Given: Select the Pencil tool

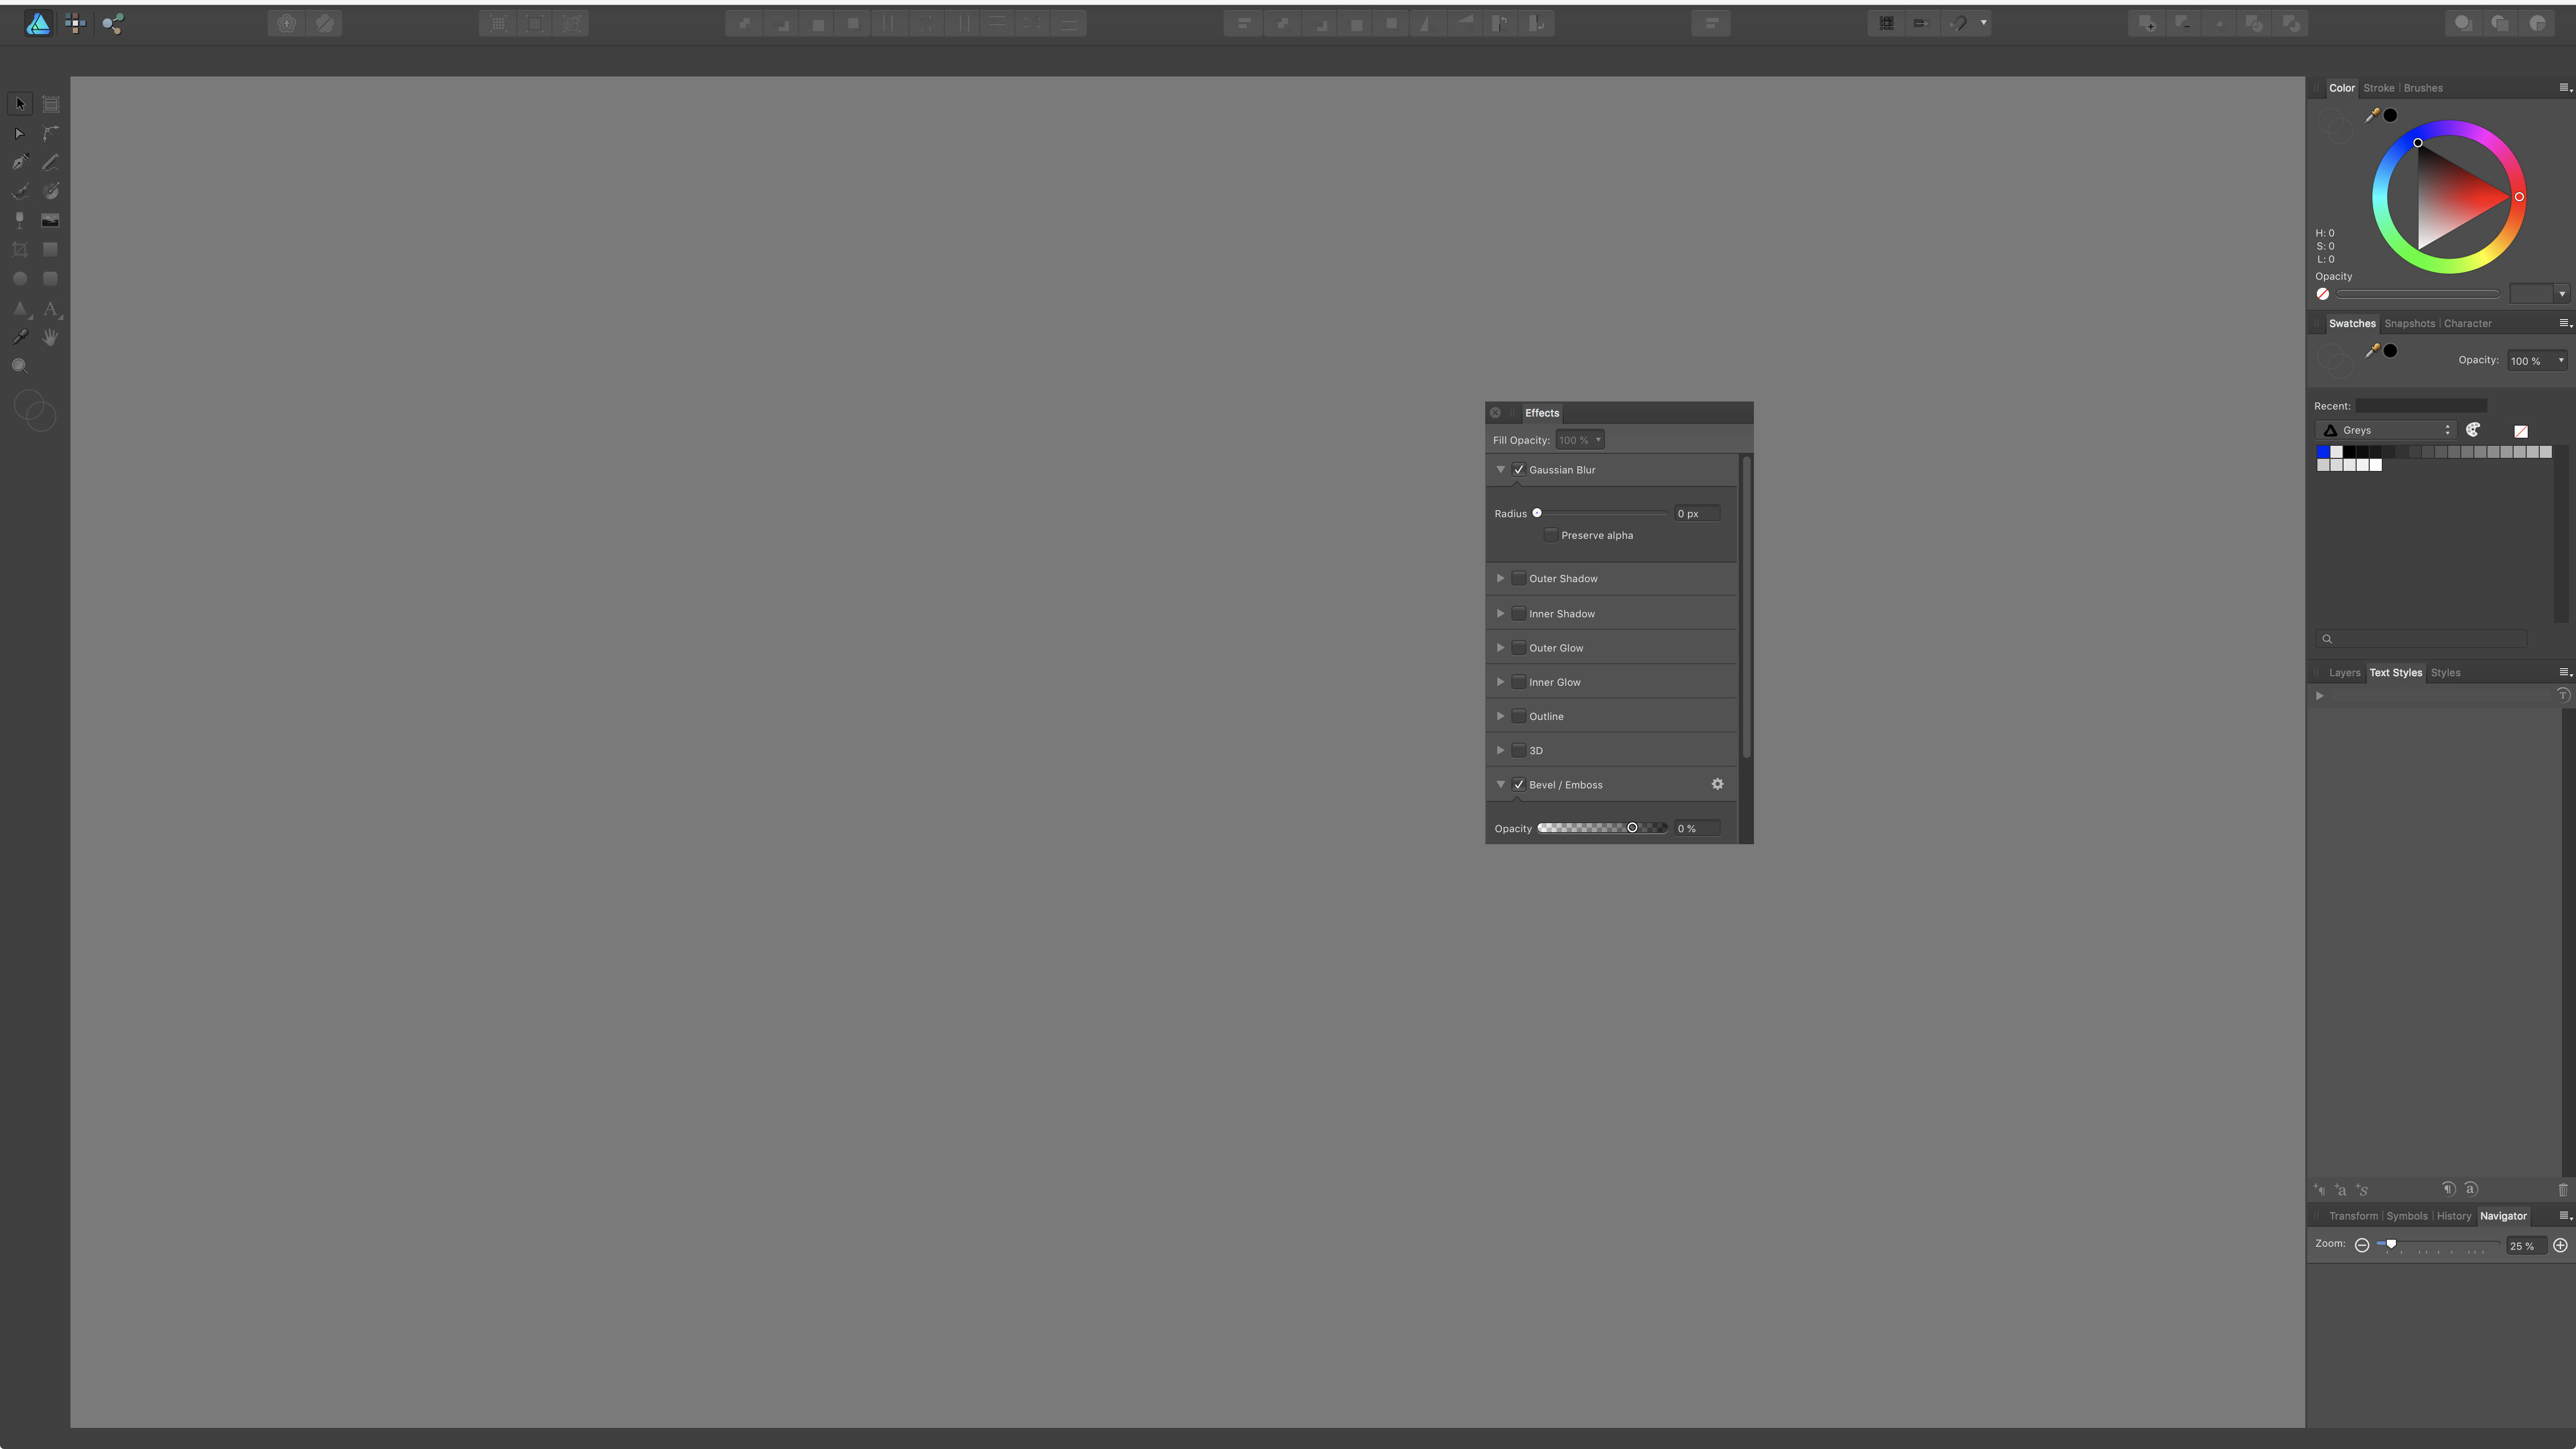Looking at the screenshot, I should pos(51,162).
